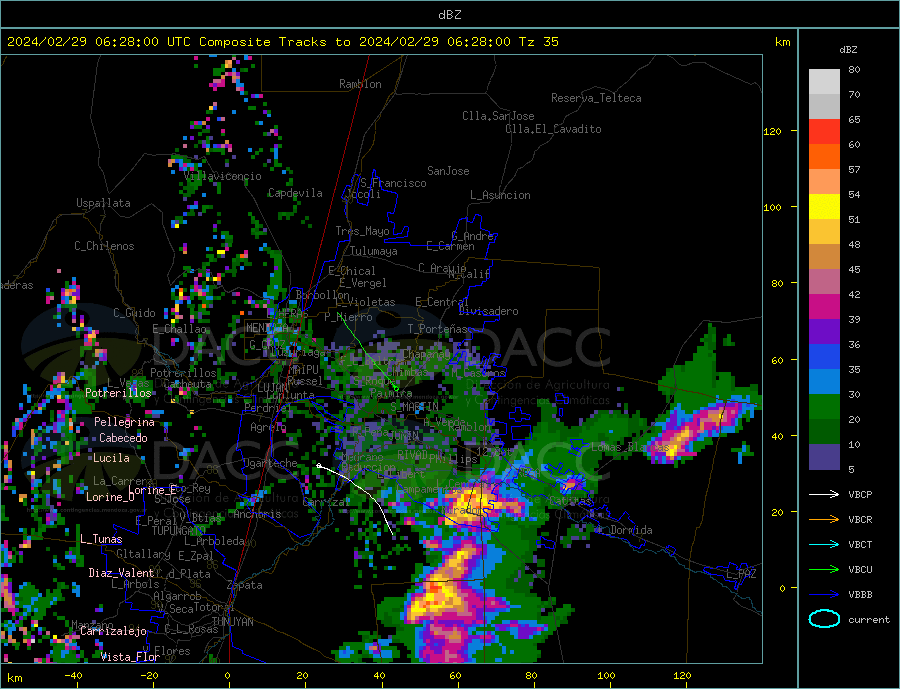
Task: Click the 'S_Francisco' map label
Action: (393, 183)
